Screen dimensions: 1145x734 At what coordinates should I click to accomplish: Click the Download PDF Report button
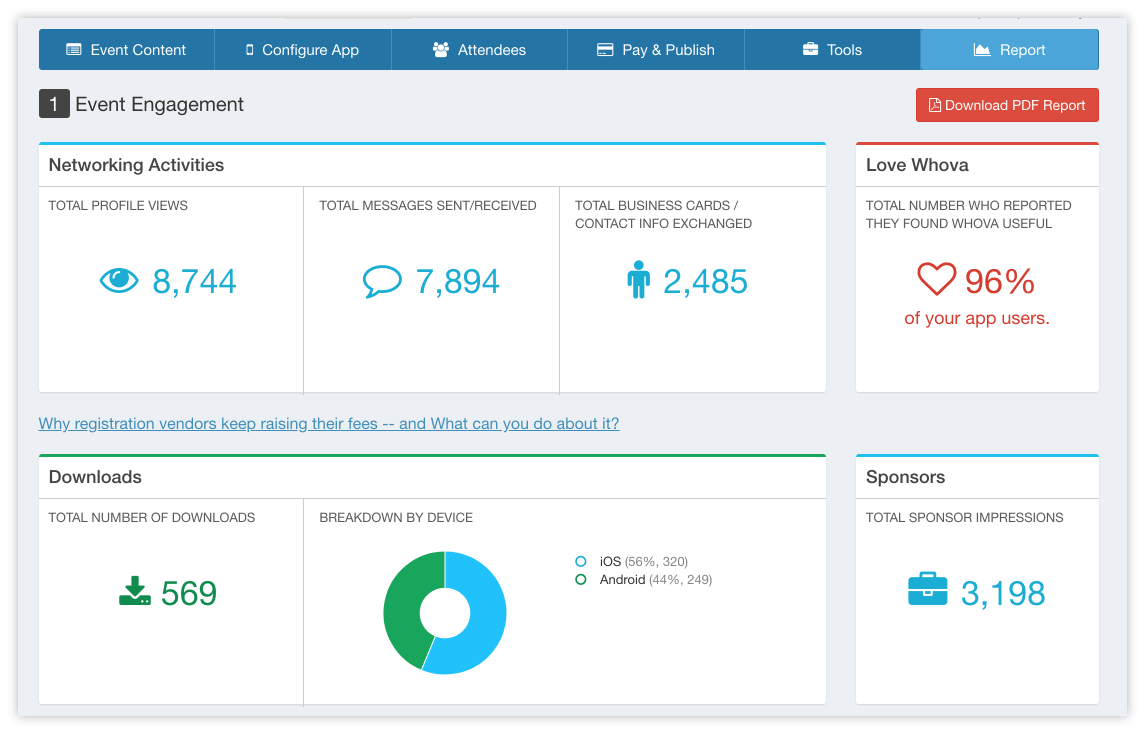pyautogui.click(x=1007, y=104)
